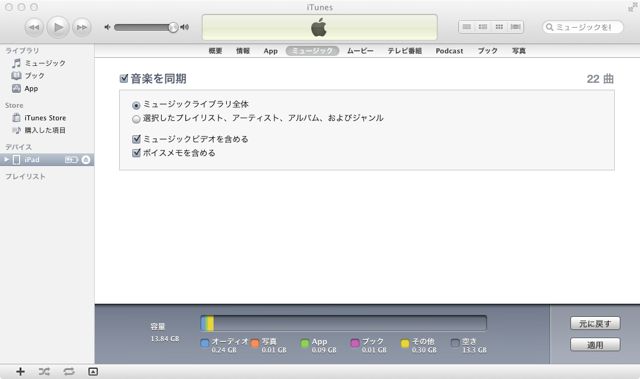Click the gray 空き color swatch
Viewport: 640px width, 379px height.
[455, 344]
